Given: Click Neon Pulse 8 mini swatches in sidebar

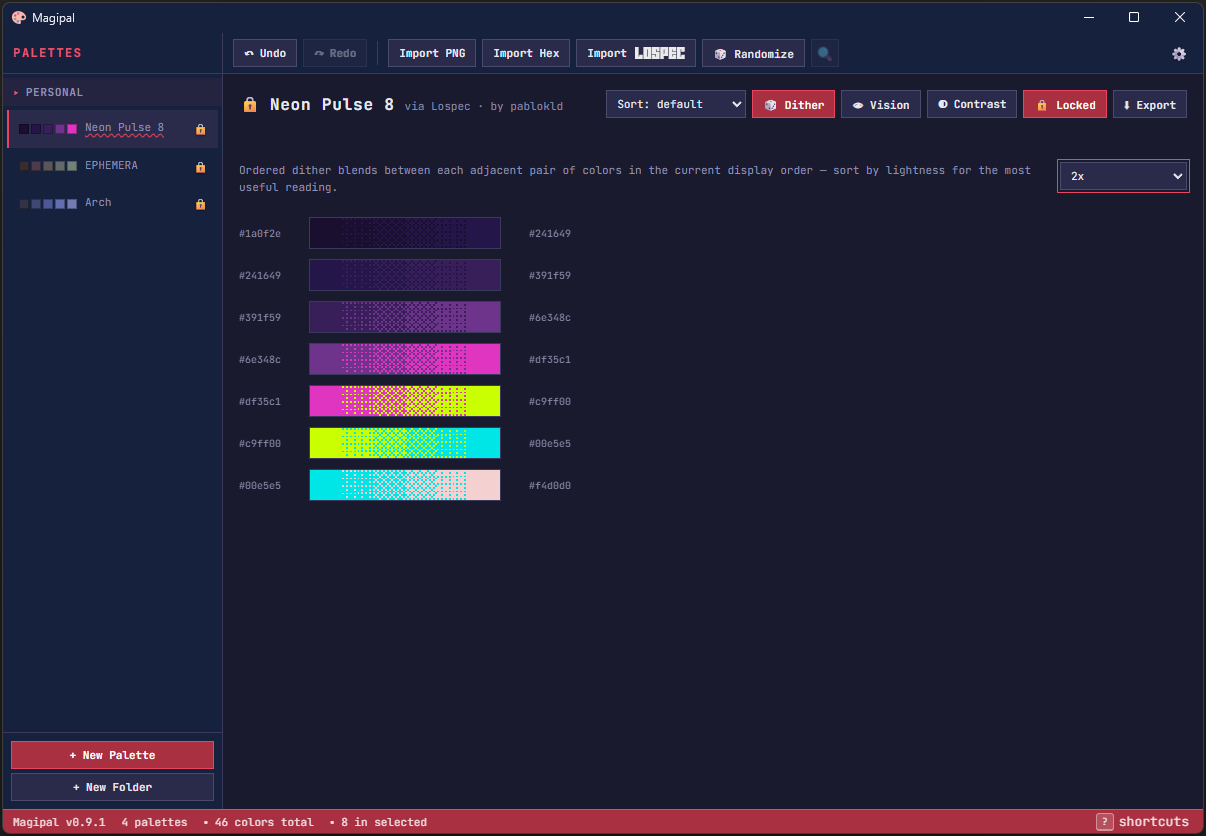Looking at the screenshot, I should 48,129.
